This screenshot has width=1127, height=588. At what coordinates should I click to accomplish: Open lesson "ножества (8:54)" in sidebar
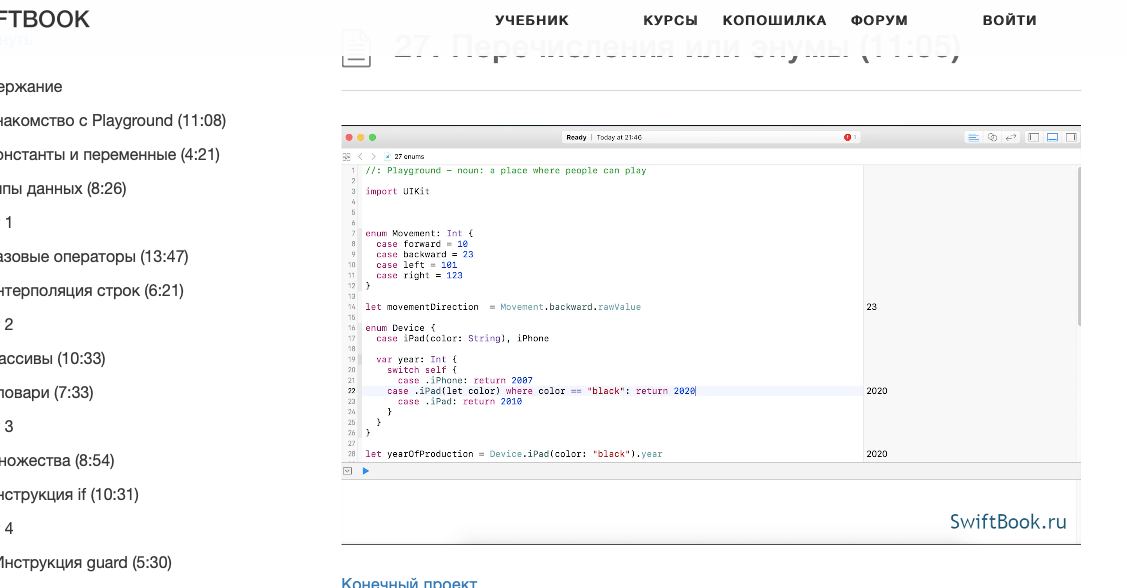[58, 461]
